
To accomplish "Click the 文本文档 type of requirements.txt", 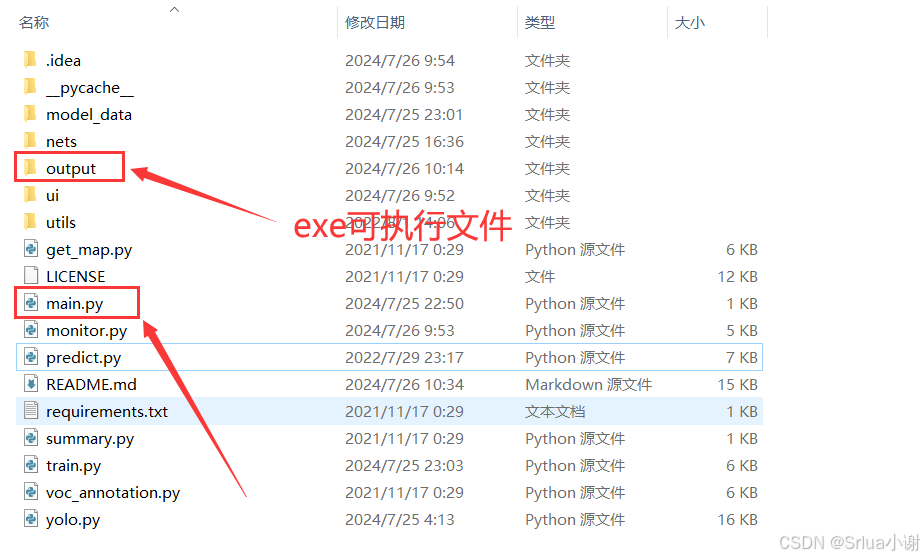I will pos(555,412).
